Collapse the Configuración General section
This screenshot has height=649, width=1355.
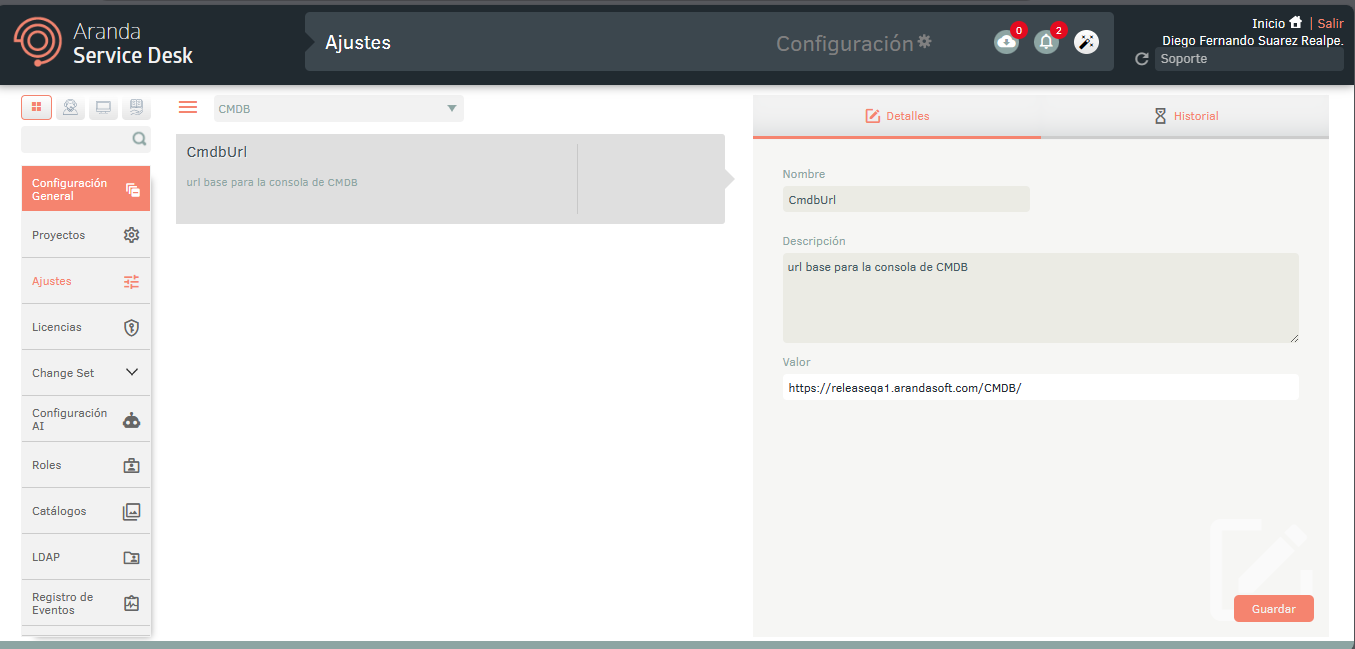[86, 189]
